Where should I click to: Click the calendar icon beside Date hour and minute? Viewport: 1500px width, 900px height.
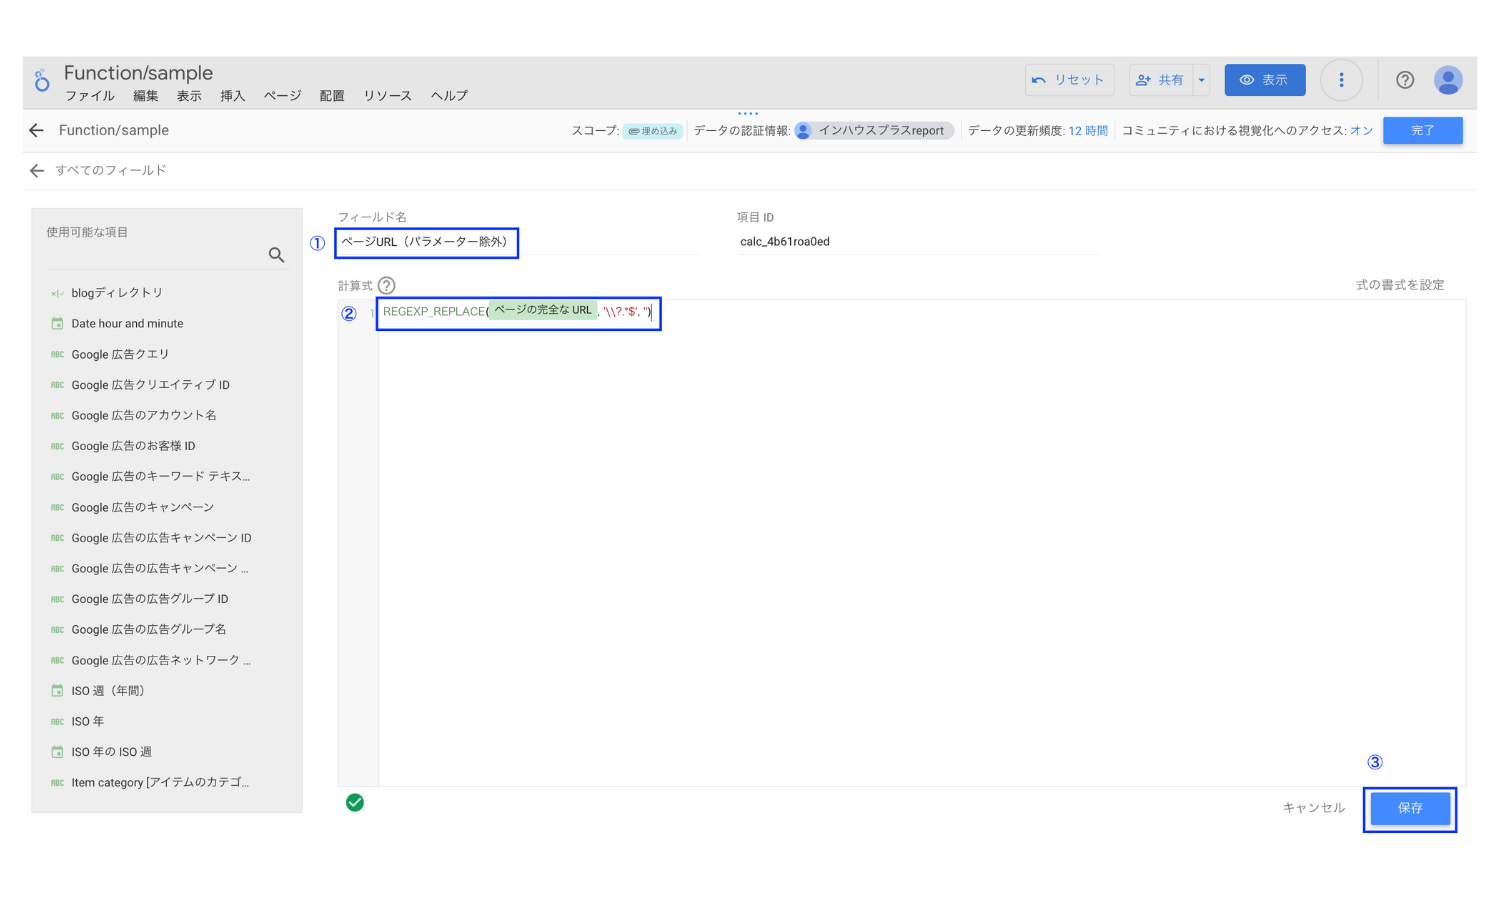click(57, 323)
